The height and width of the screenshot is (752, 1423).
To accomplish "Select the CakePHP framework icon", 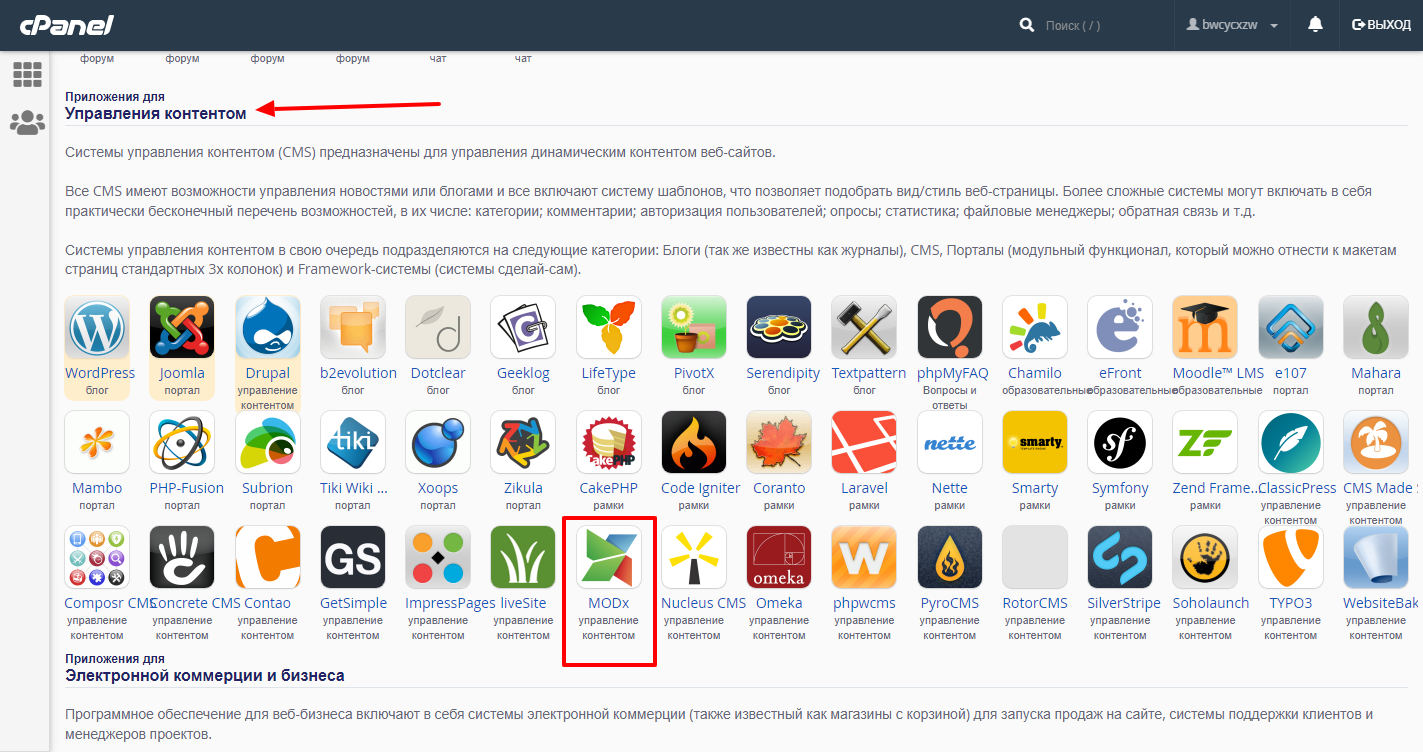I will point(609,443).
